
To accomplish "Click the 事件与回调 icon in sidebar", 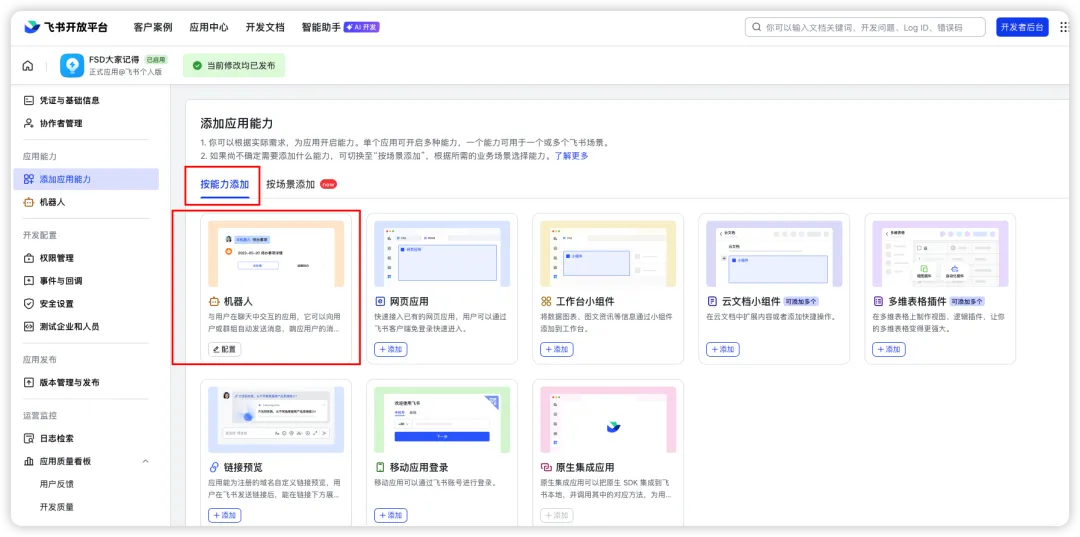I will [28, 281].
